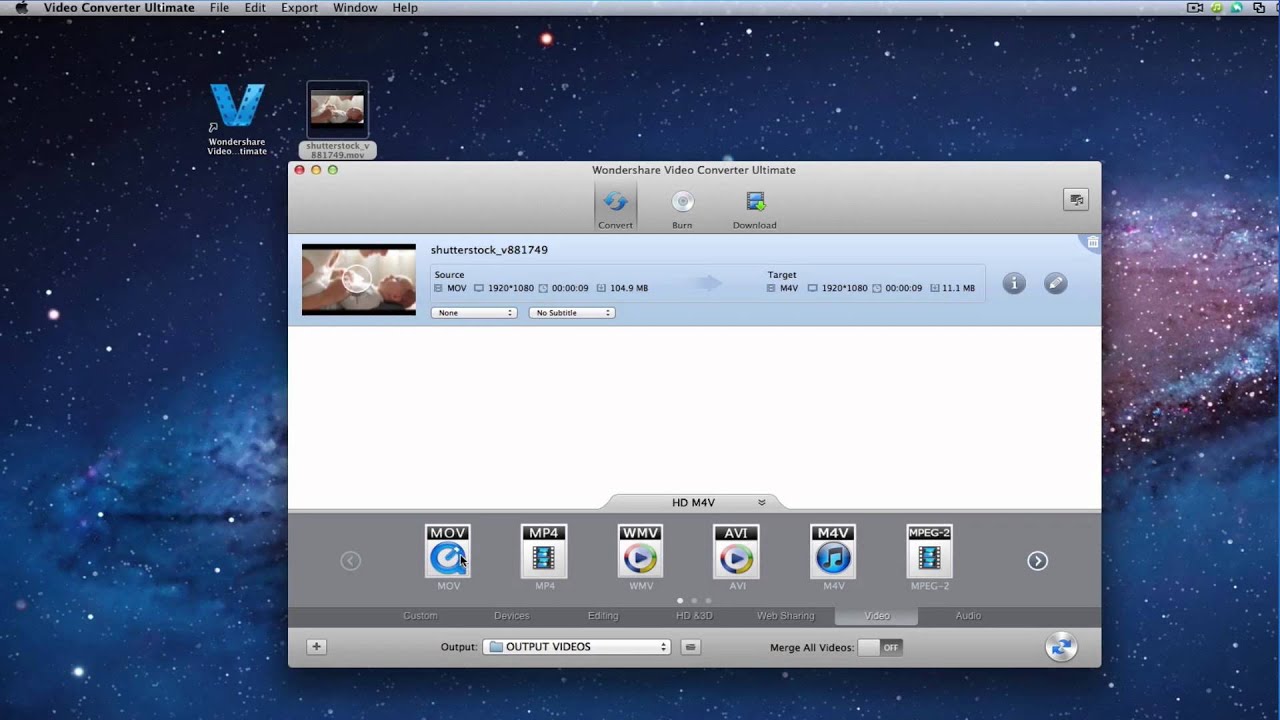Switch to the Editing format tab

point(603,616)
